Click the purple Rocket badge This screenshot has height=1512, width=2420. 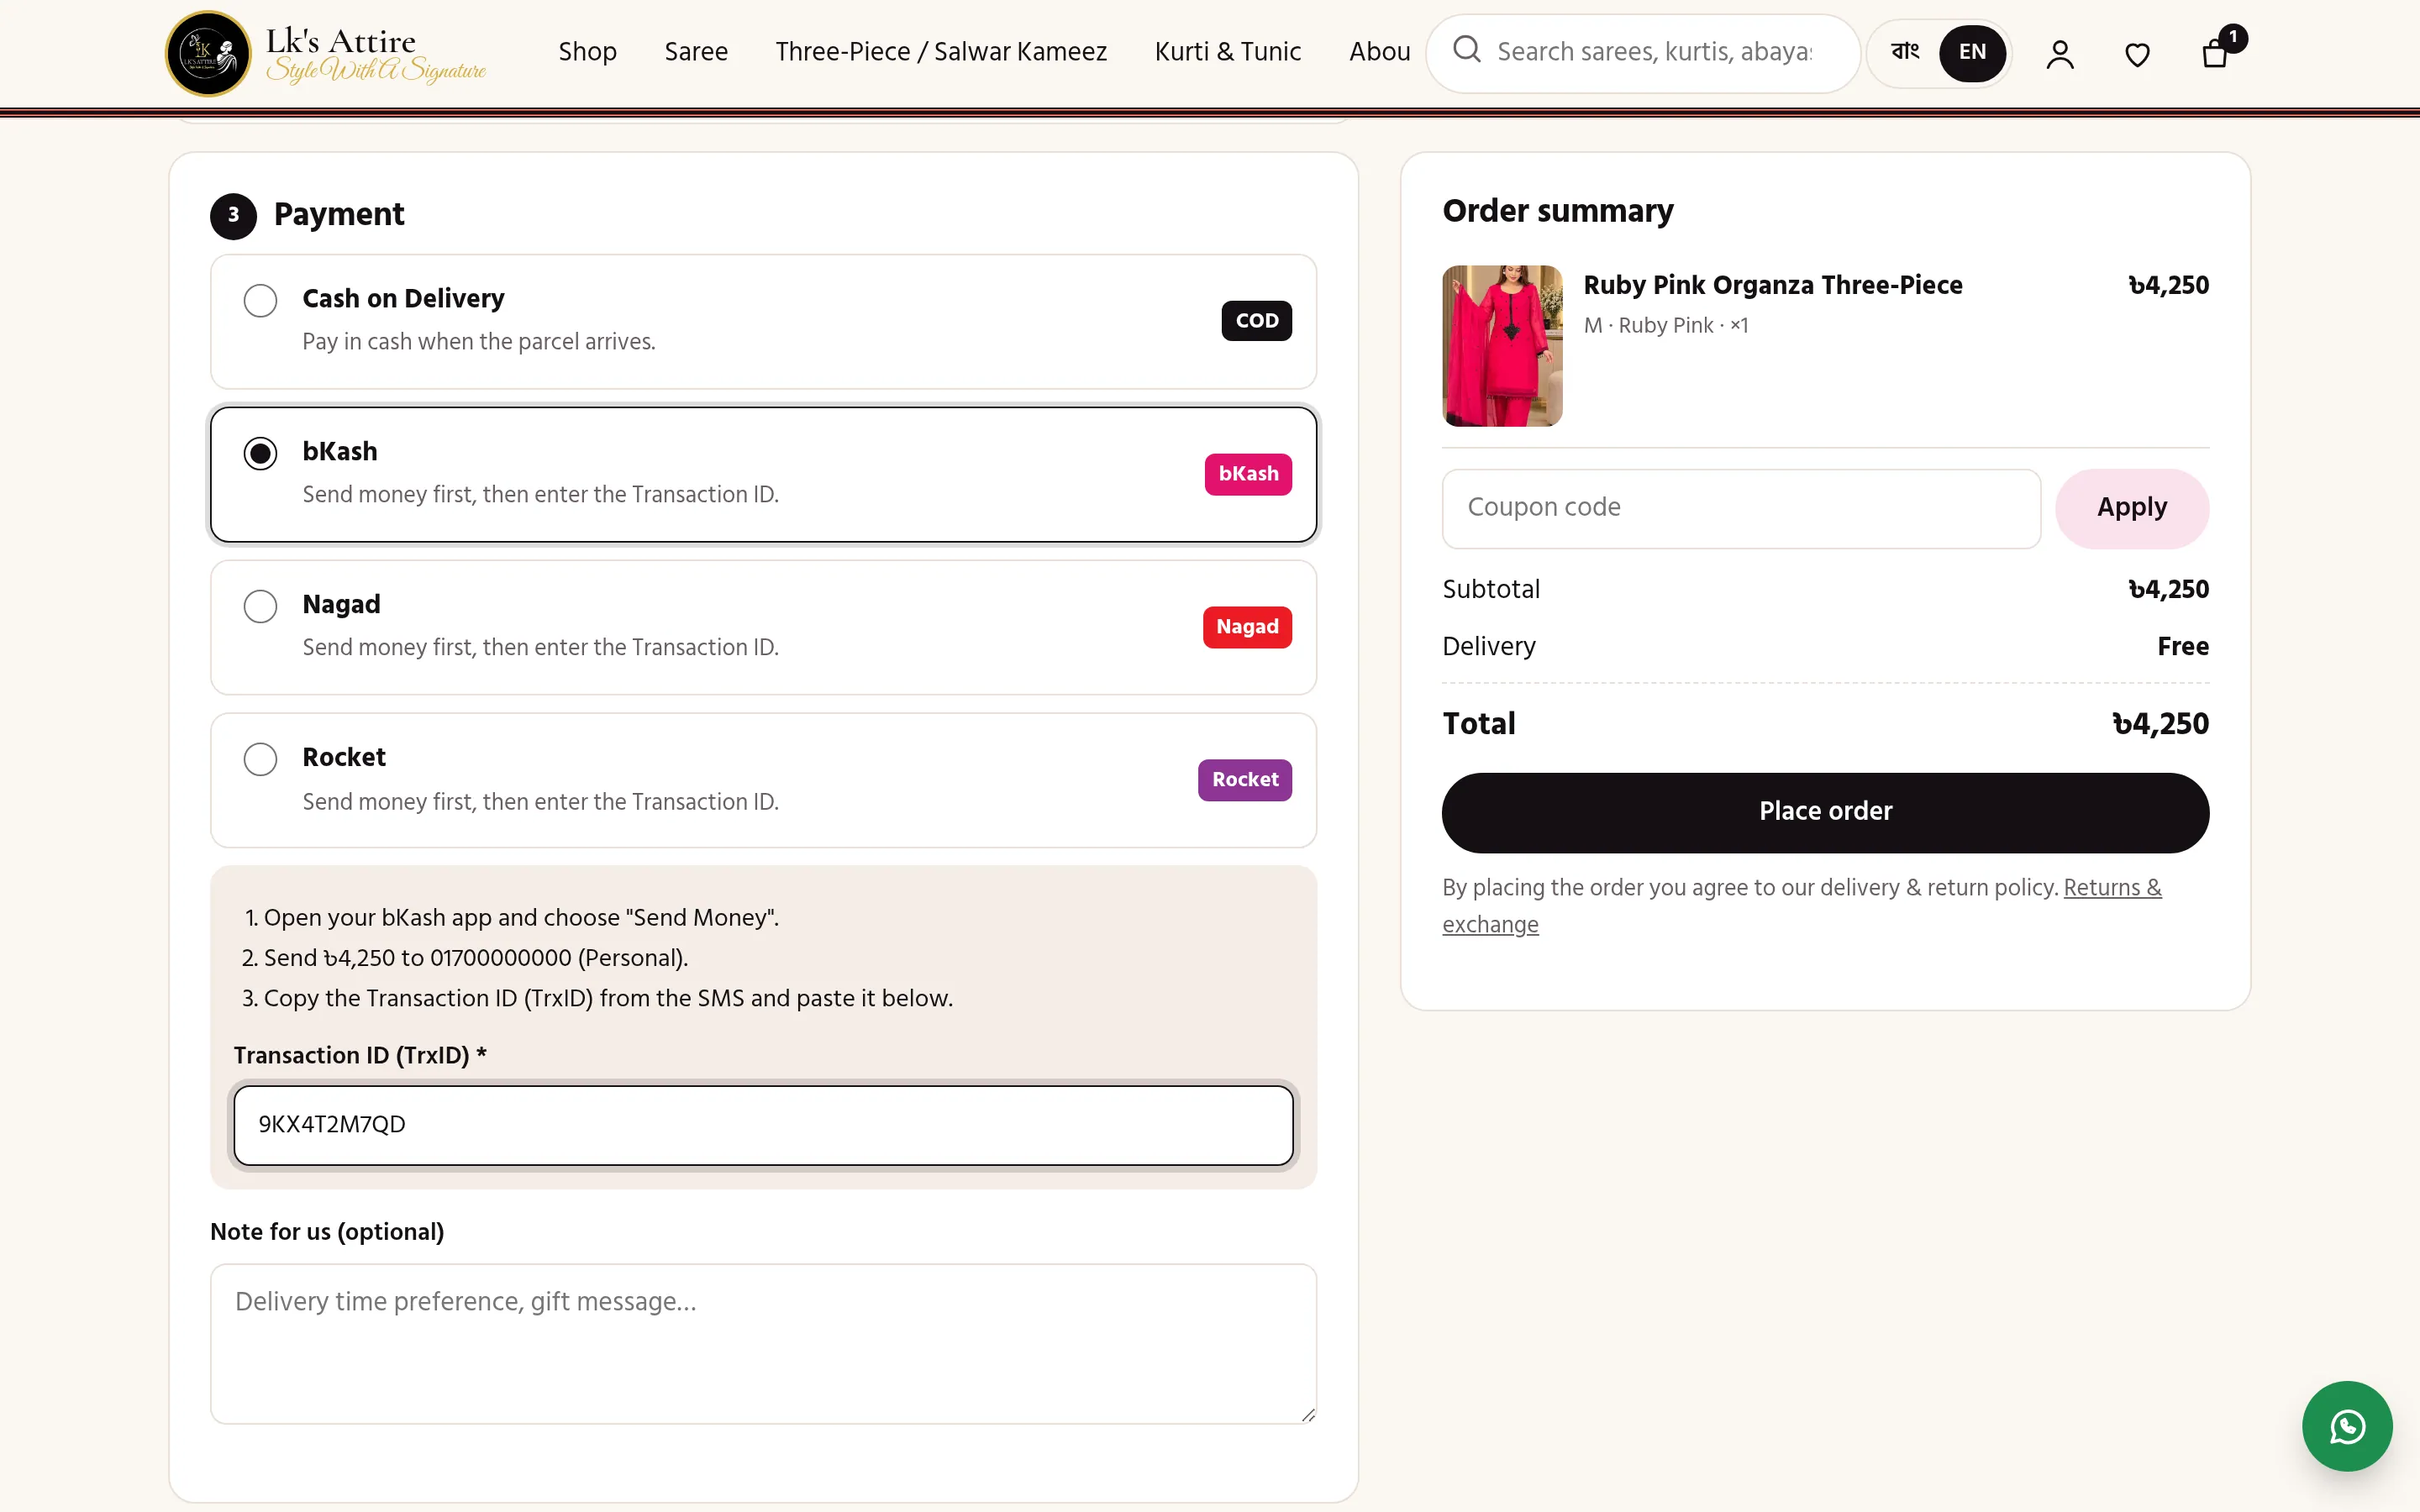1245,780
